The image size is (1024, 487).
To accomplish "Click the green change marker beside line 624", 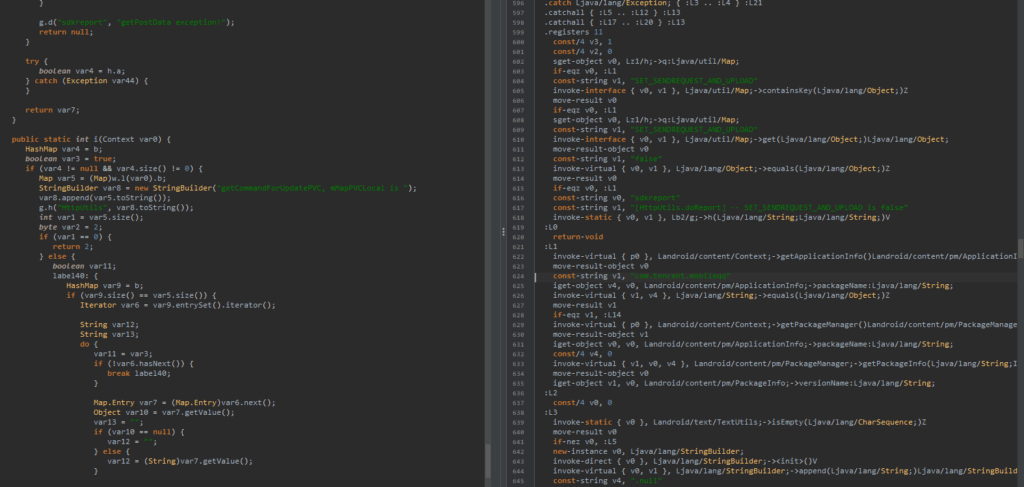I will click(x=536, y=276).
